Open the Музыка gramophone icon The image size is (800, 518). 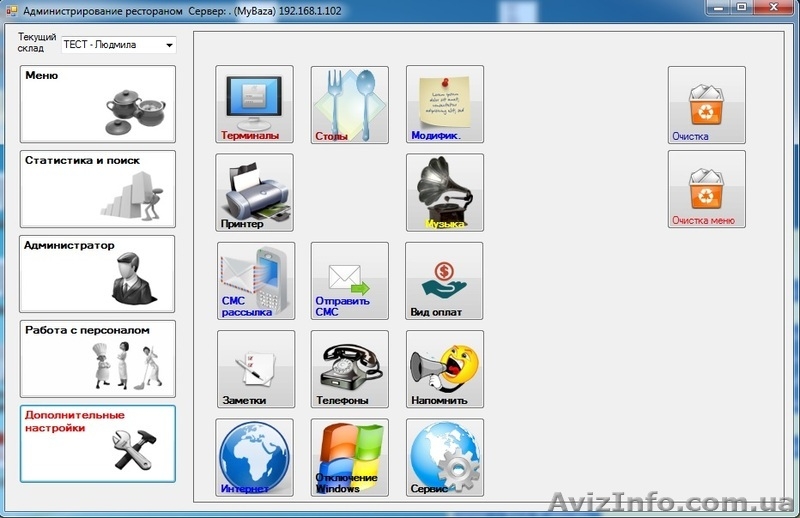444,192
